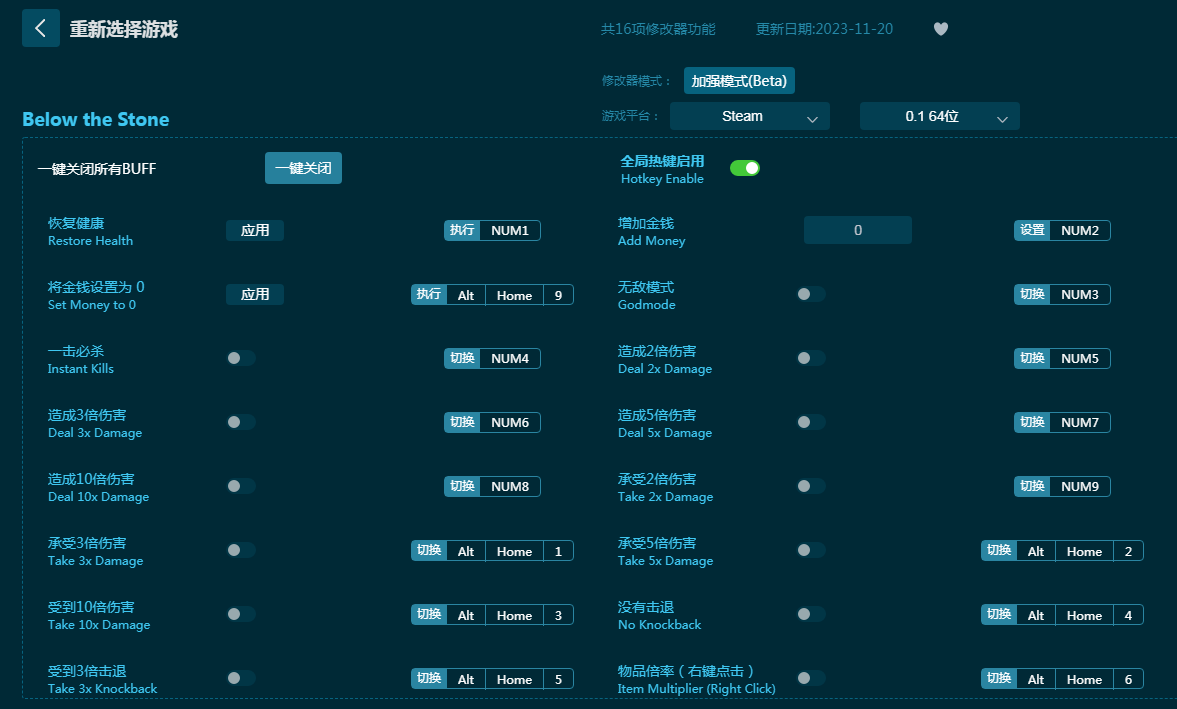This screenshot has height=709, width=1177.
Task: Enable Deal 2x Damage toggle
Action: pyautogui.click(x=811, y=358)
